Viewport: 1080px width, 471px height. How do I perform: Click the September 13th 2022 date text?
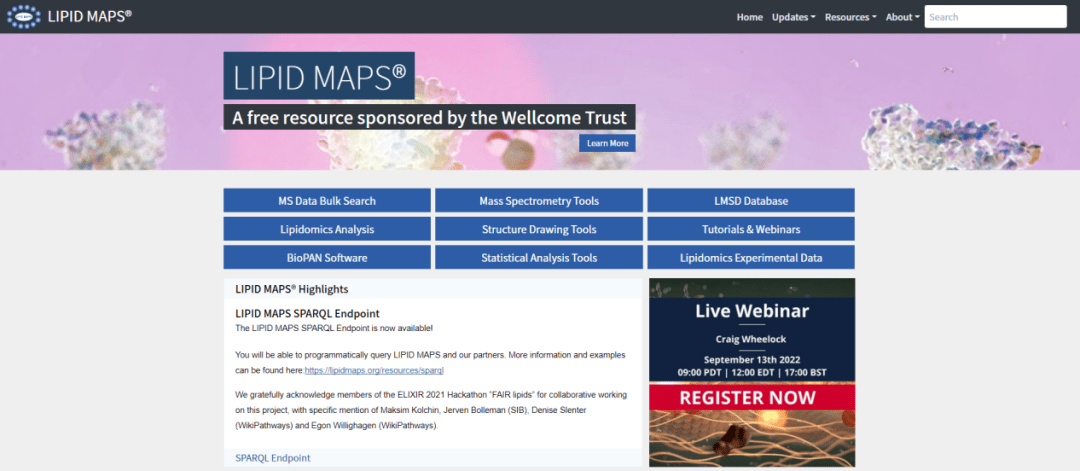pyautogui.click(x=752, y=359)
